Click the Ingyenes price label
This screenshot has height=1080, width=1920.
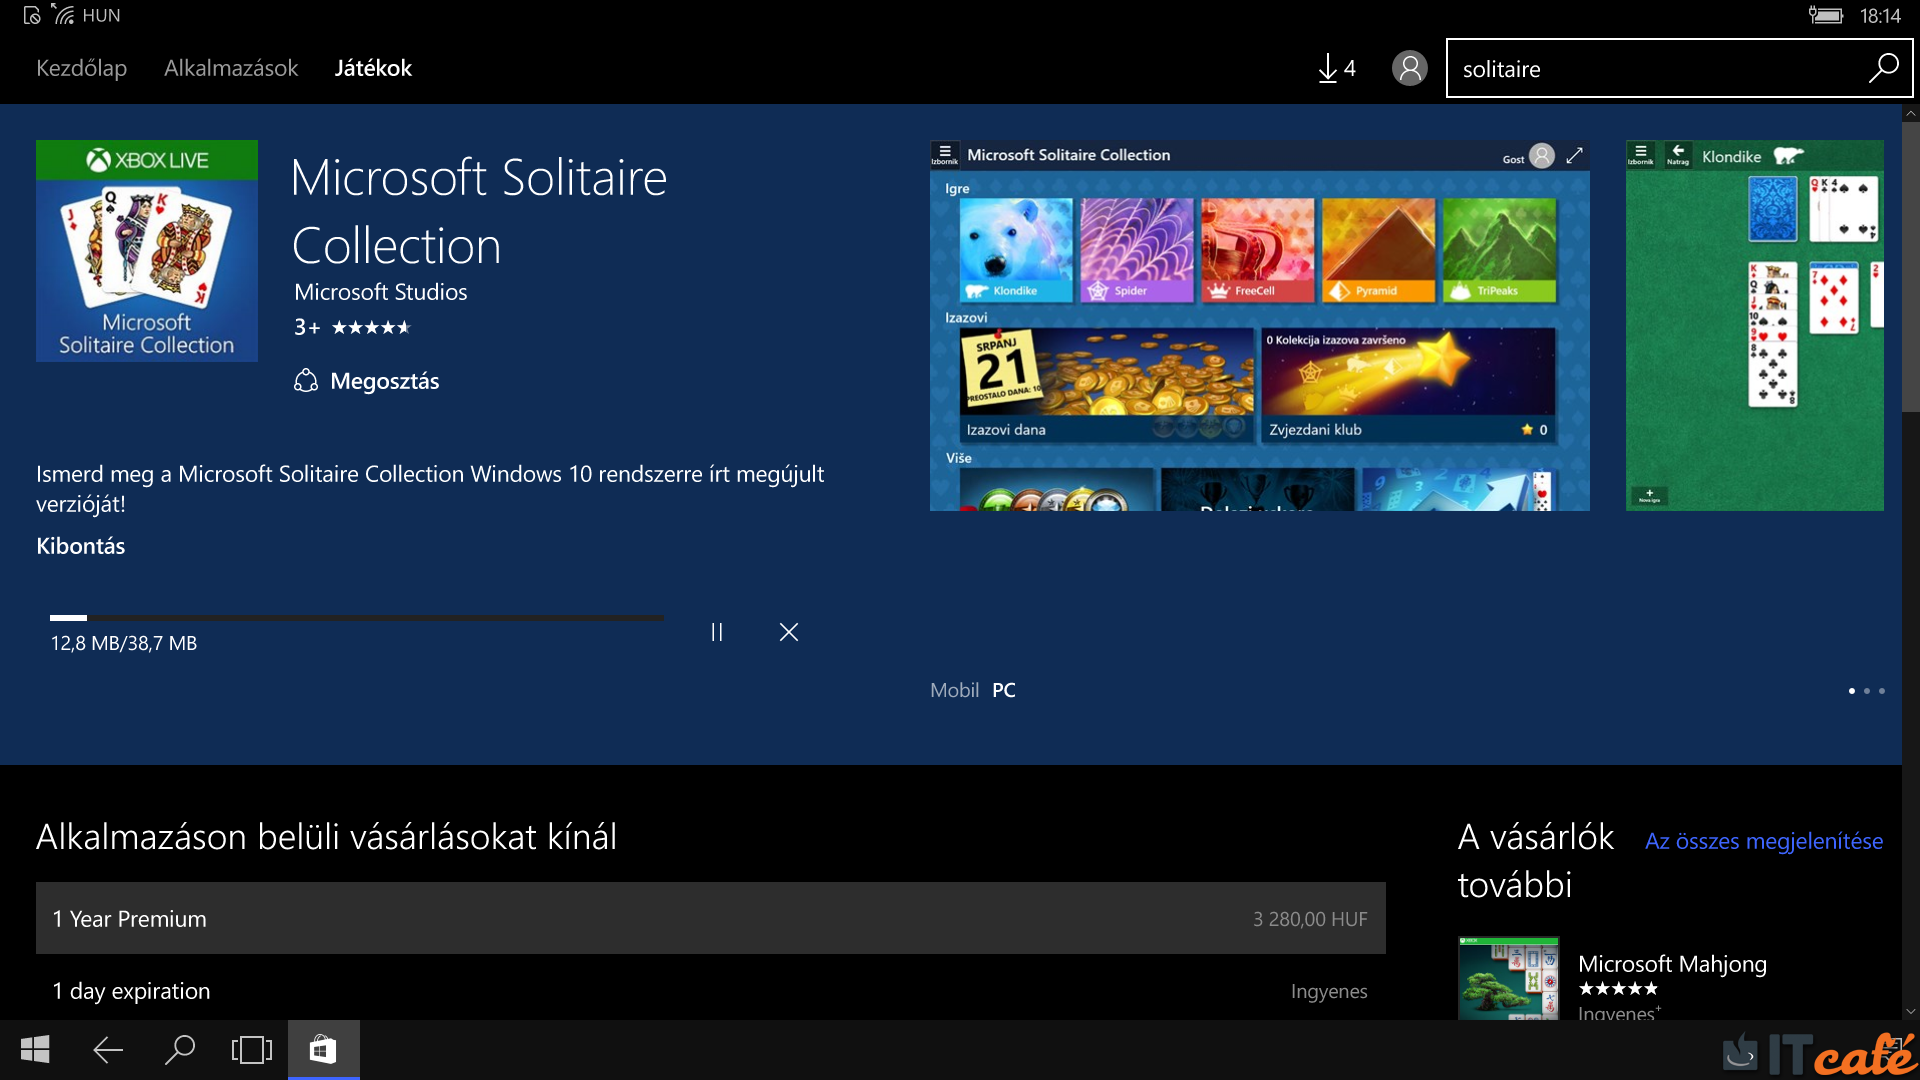click(1329, 991)
